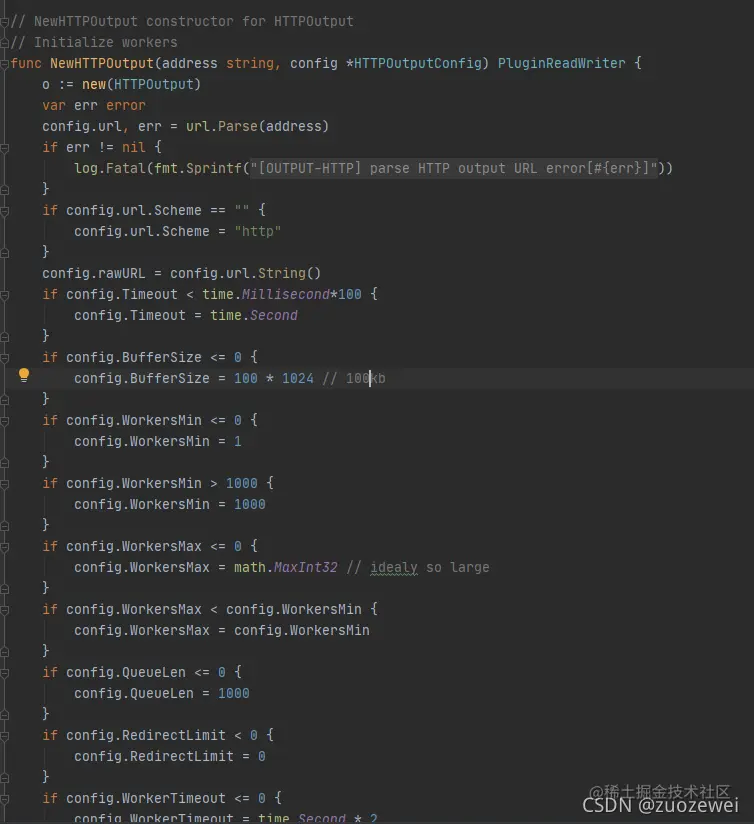Collapse the 'if config.WorkerTimeout' block
This screenshot has width=754, height=824.
[5, 800]
